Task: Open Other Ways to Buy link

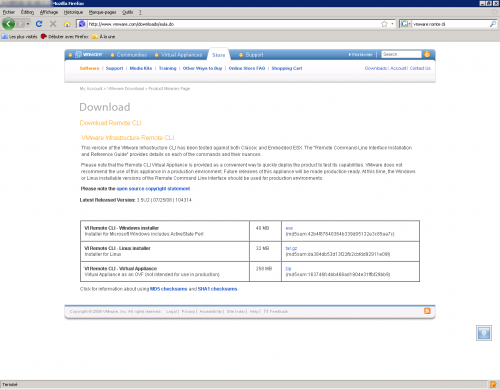Action: (x=202, y=68)
